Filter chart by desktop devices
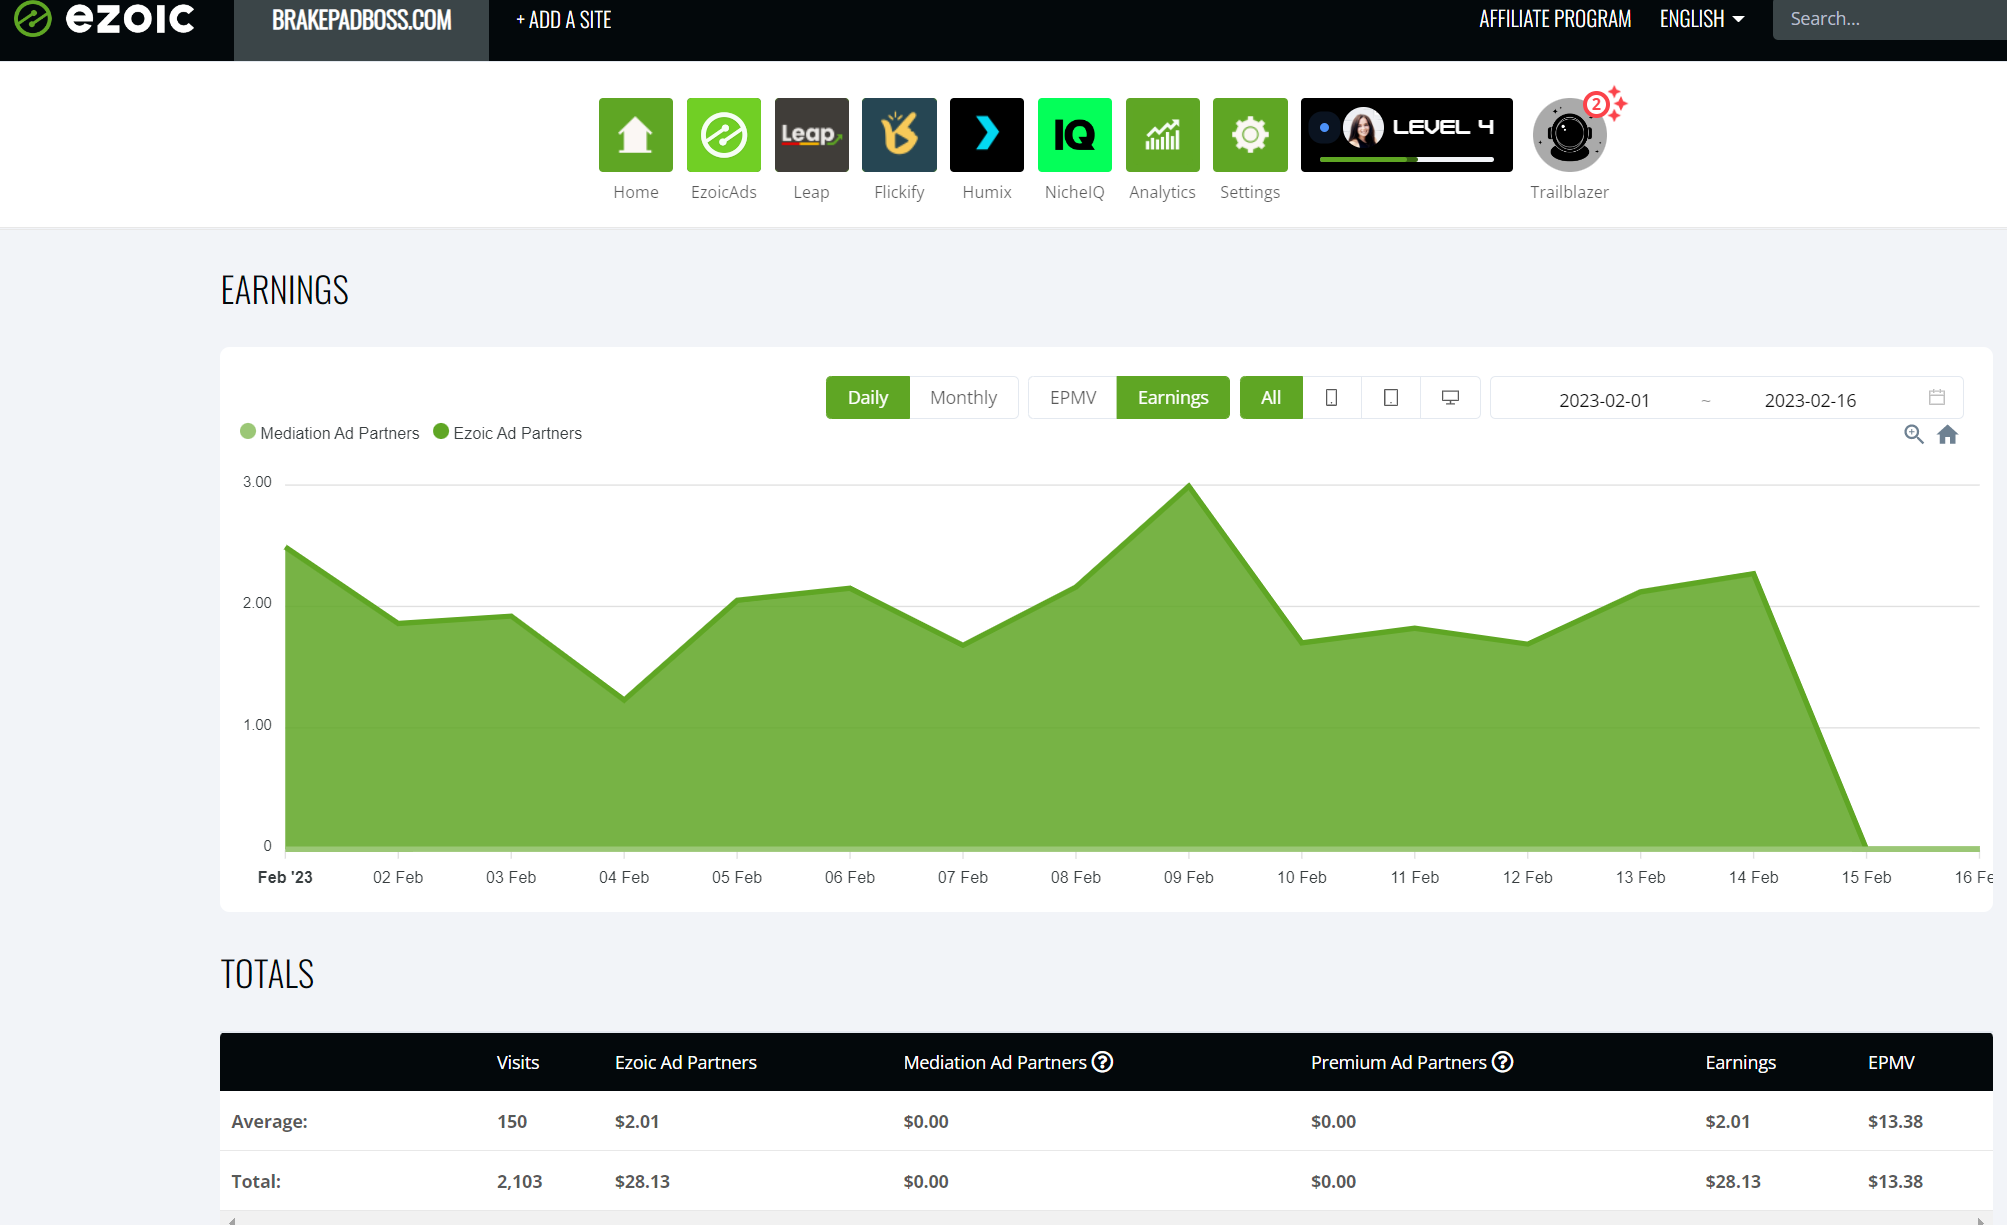This screenshot has width=2007, height=1225. click(1450, 398)
